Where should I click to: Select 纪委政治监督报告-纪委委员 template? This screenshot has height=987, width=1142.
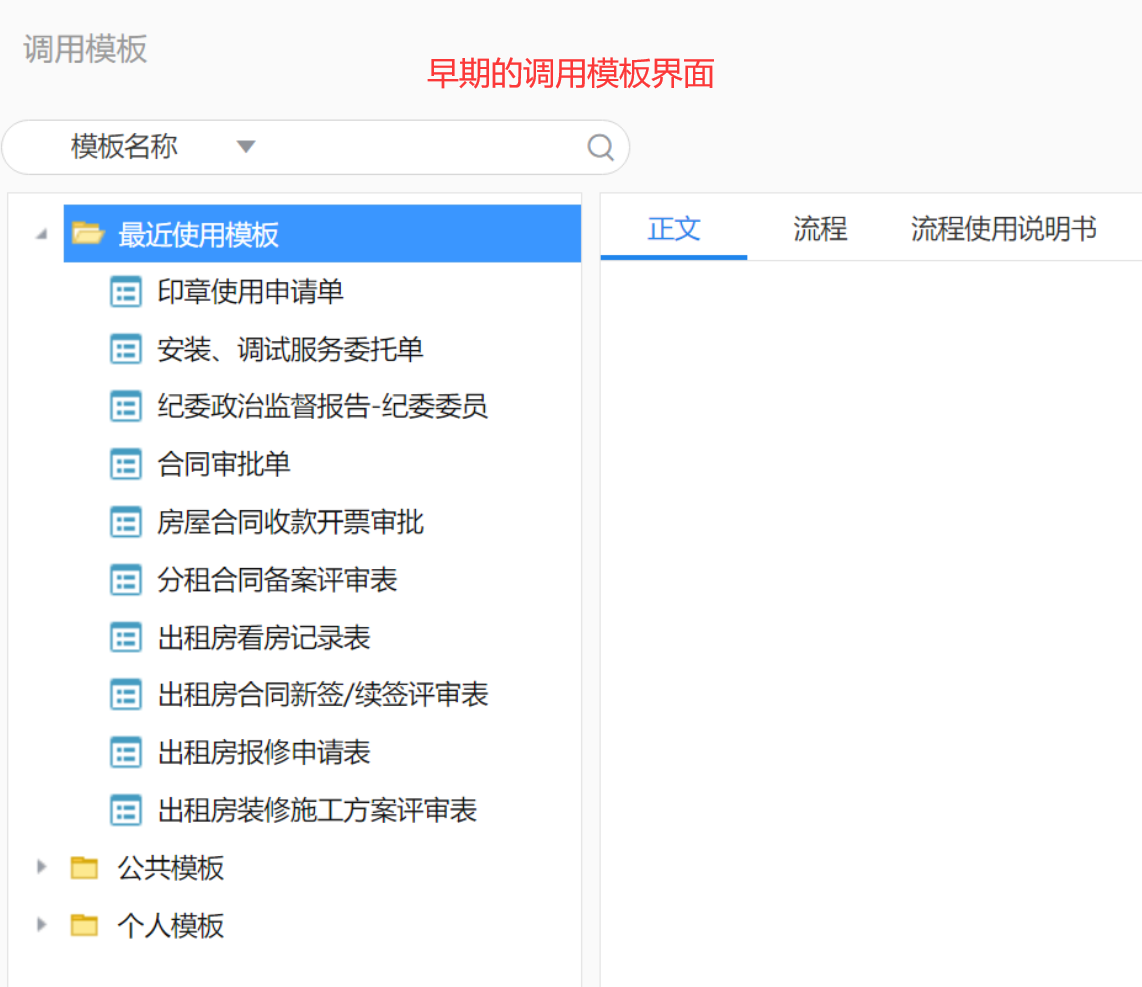tap(322, 406)
